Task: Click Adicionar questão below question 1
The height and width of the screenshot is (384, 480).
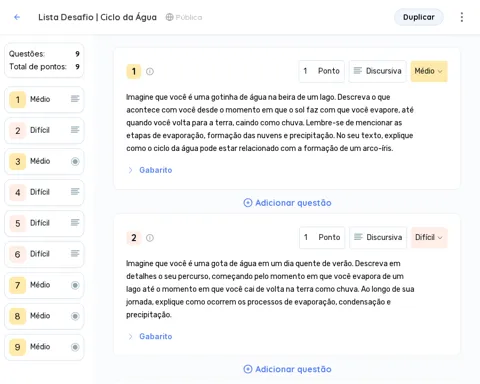Action: (287, 203)
